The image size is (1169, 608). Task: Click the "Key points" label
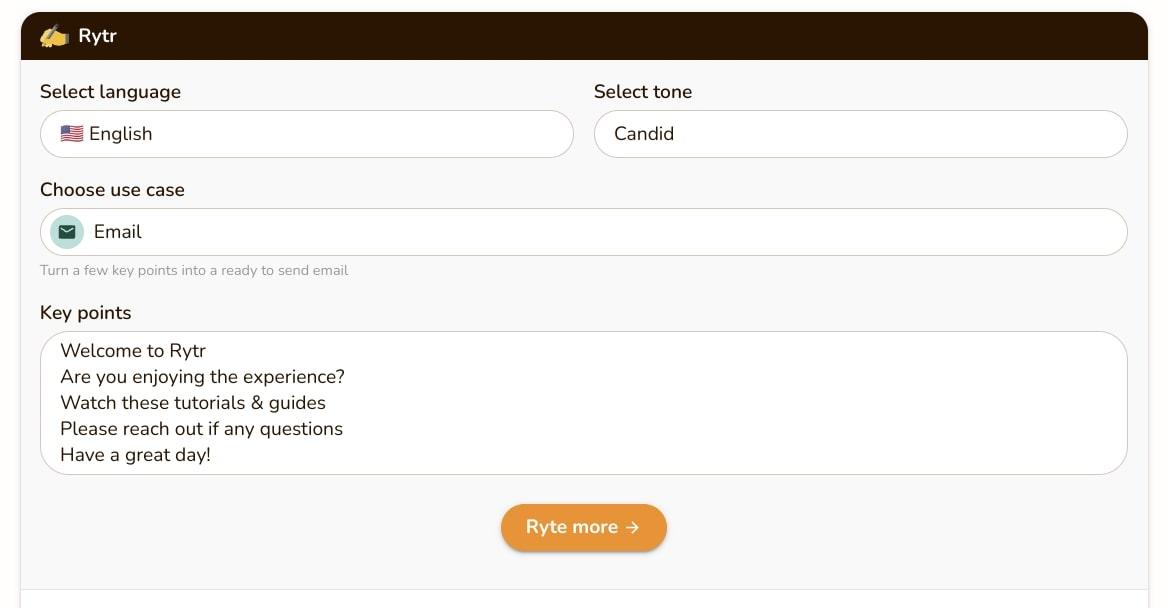[85, 313]
